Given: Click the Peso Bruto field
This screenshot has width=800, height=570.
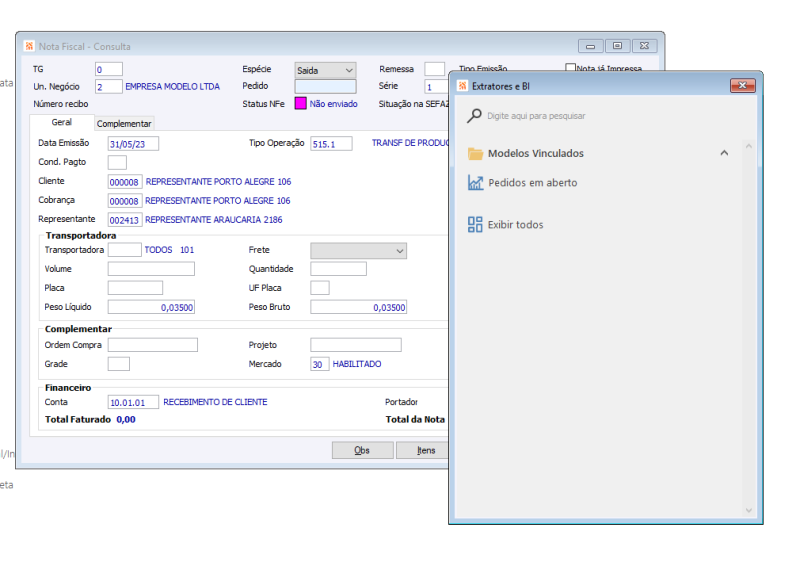Looking at the screenshot, I should [x=358, y=307].
